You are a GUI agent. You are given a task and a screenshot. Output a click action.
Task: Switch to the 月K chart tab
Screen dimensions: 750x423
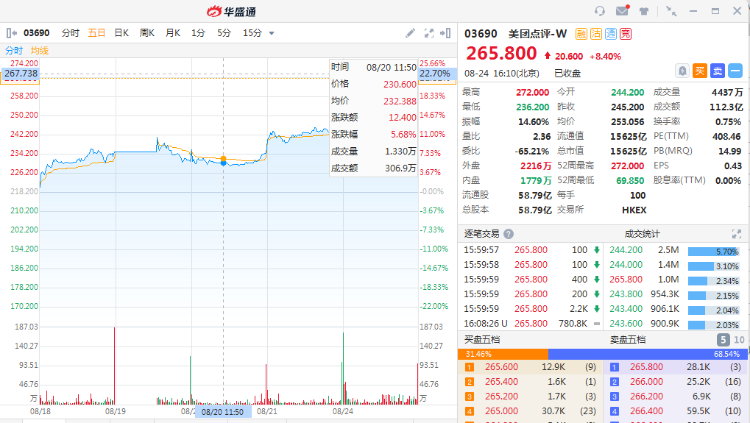173,33
